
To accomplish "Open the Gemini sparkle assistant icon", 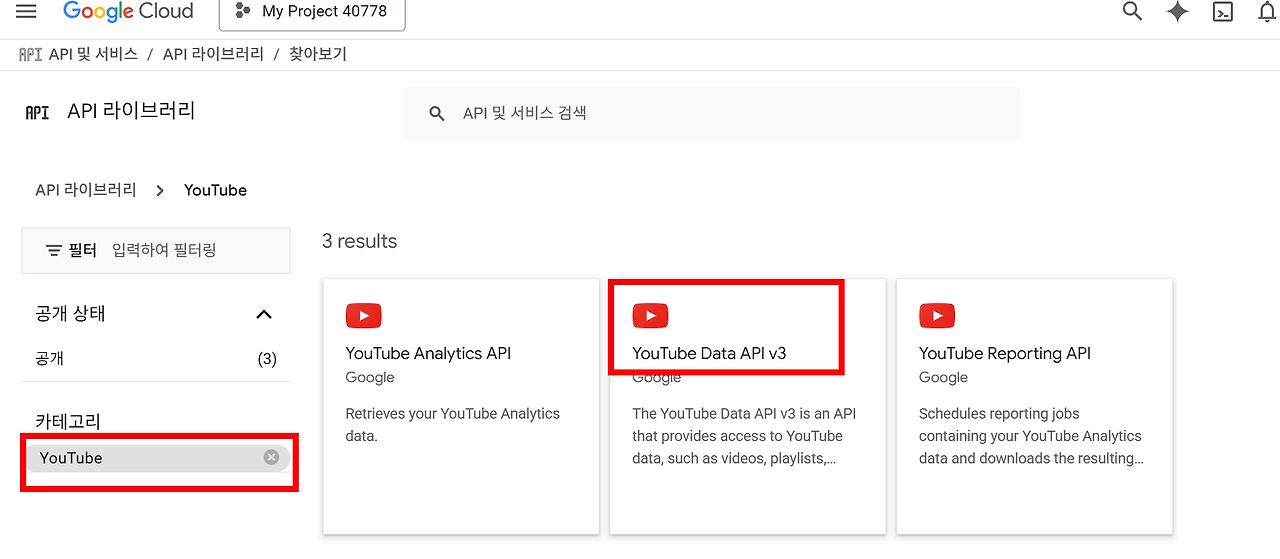I will 1178,11.
